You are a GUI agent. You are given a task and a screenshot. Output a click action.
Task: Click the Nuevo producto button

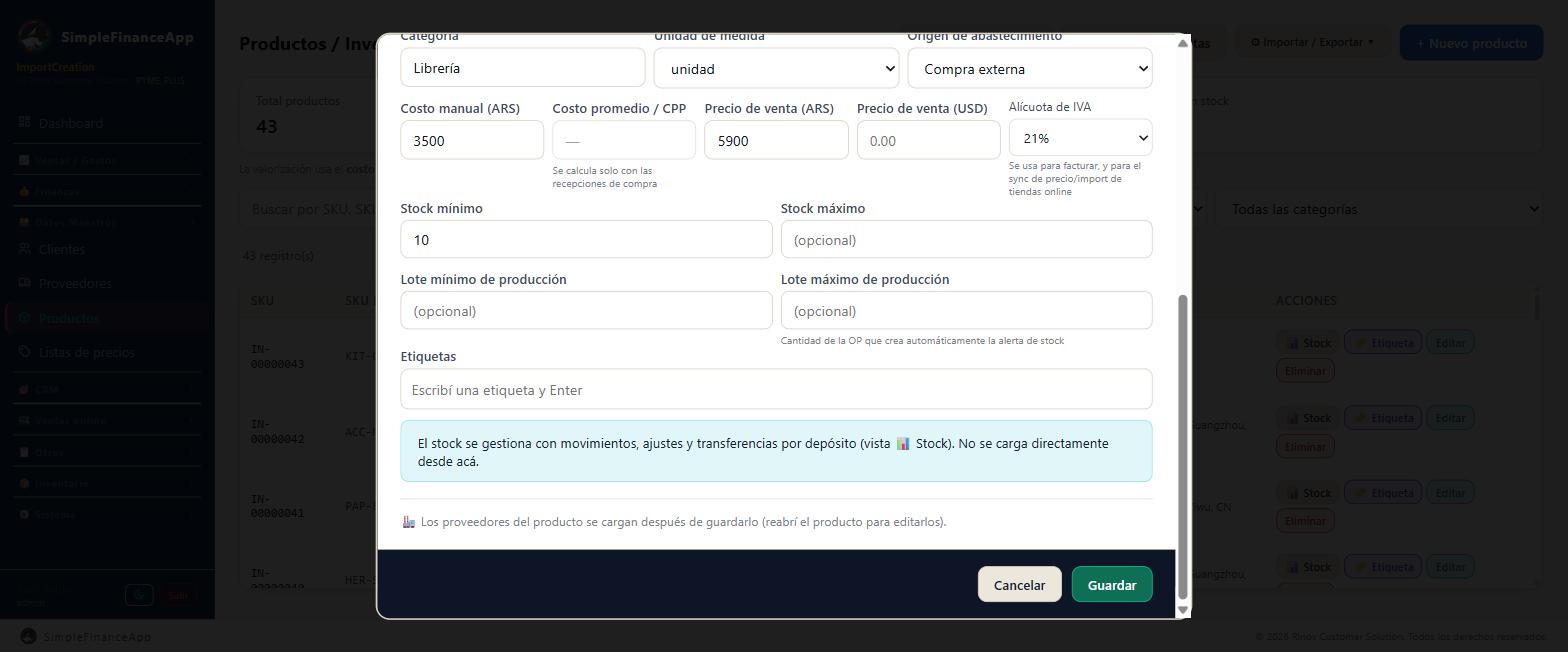tap(1471, 43)
